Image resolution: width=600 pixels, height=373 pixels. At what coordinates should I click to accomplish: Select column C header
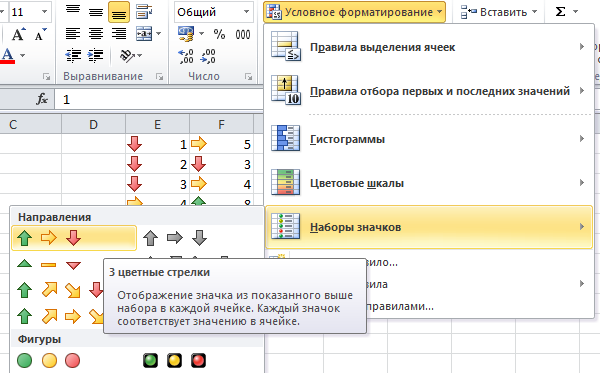(x=30, y=124)
